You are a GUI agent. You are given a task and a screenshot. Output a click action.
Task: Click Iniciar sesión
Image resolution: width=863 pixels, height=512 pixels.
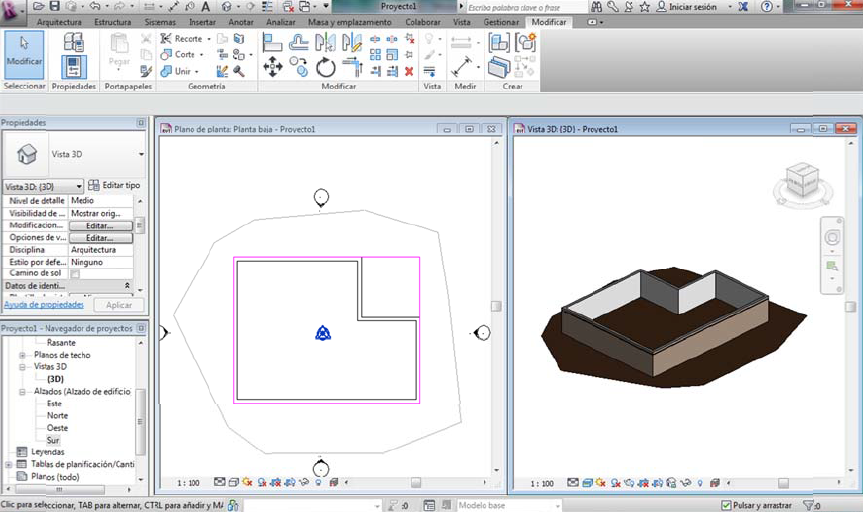[x=692, y=7]
